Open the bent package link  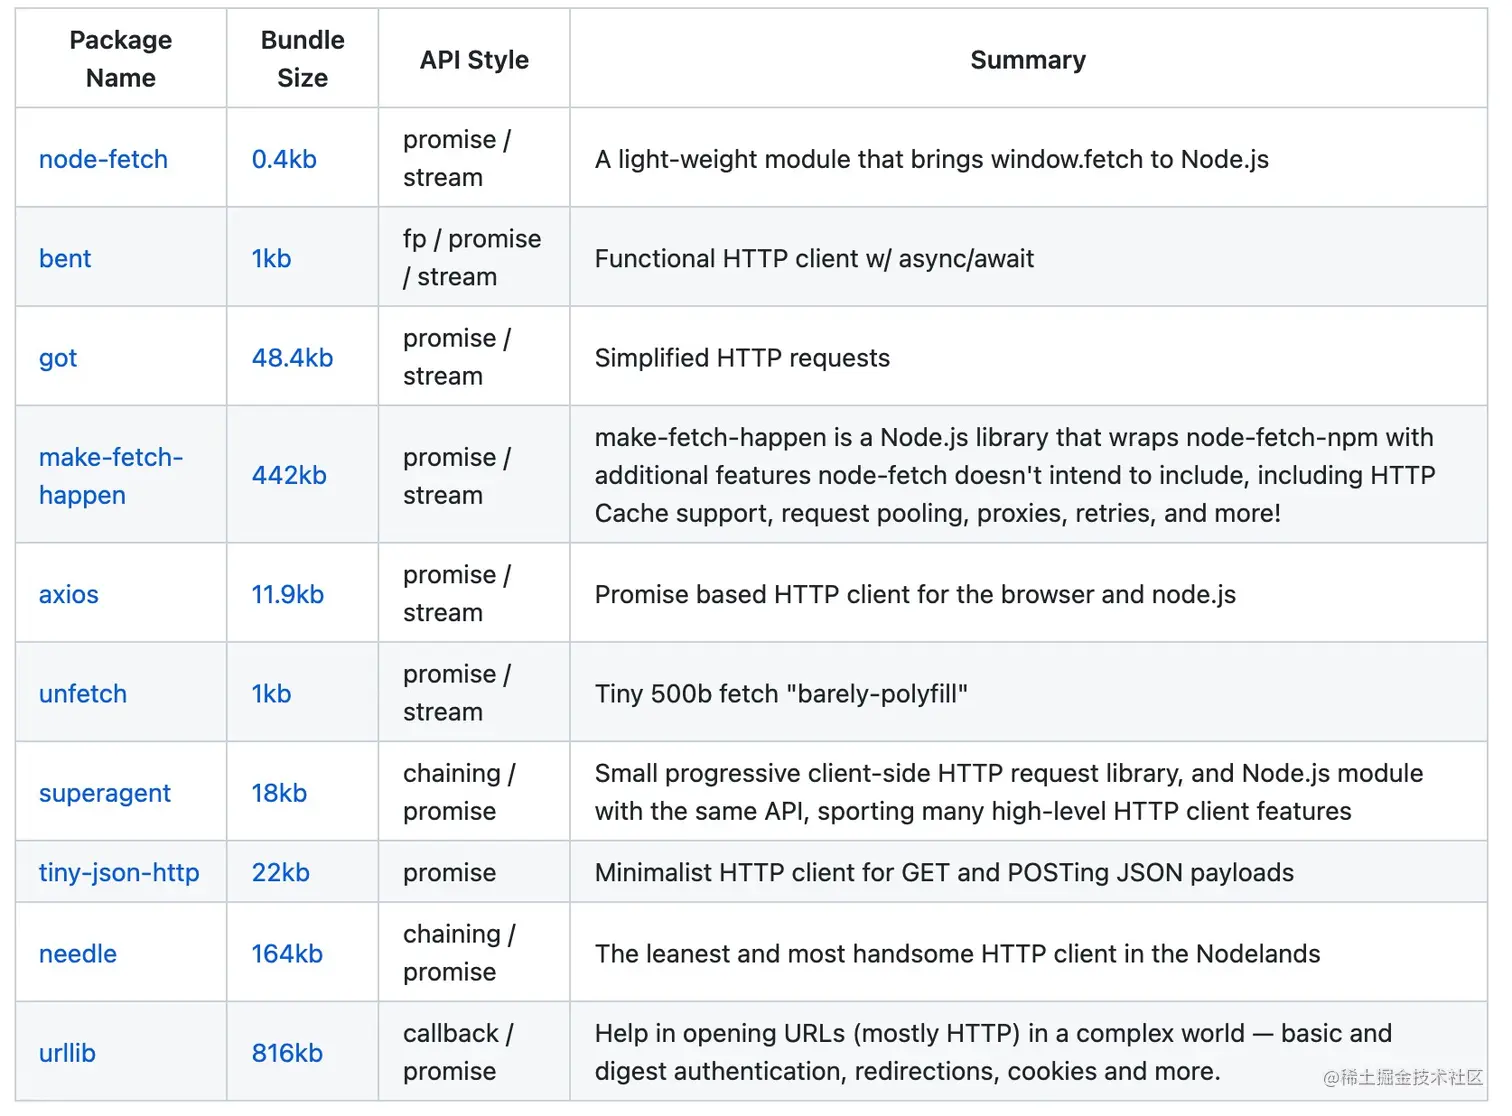[65, 258]
